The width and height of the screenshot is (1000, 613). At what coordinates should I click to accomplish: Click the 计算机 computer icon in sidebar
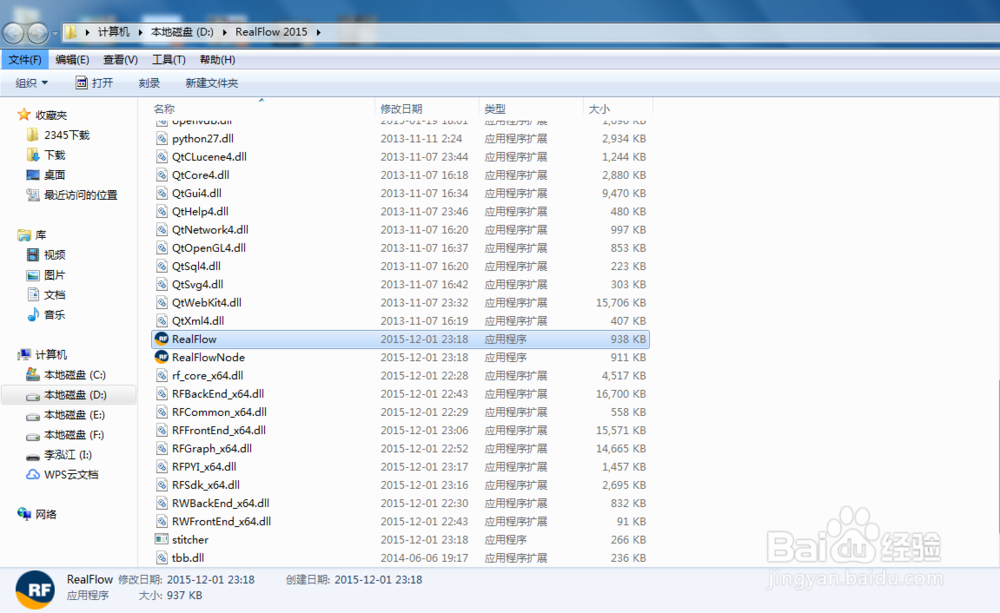pos(24,355)
